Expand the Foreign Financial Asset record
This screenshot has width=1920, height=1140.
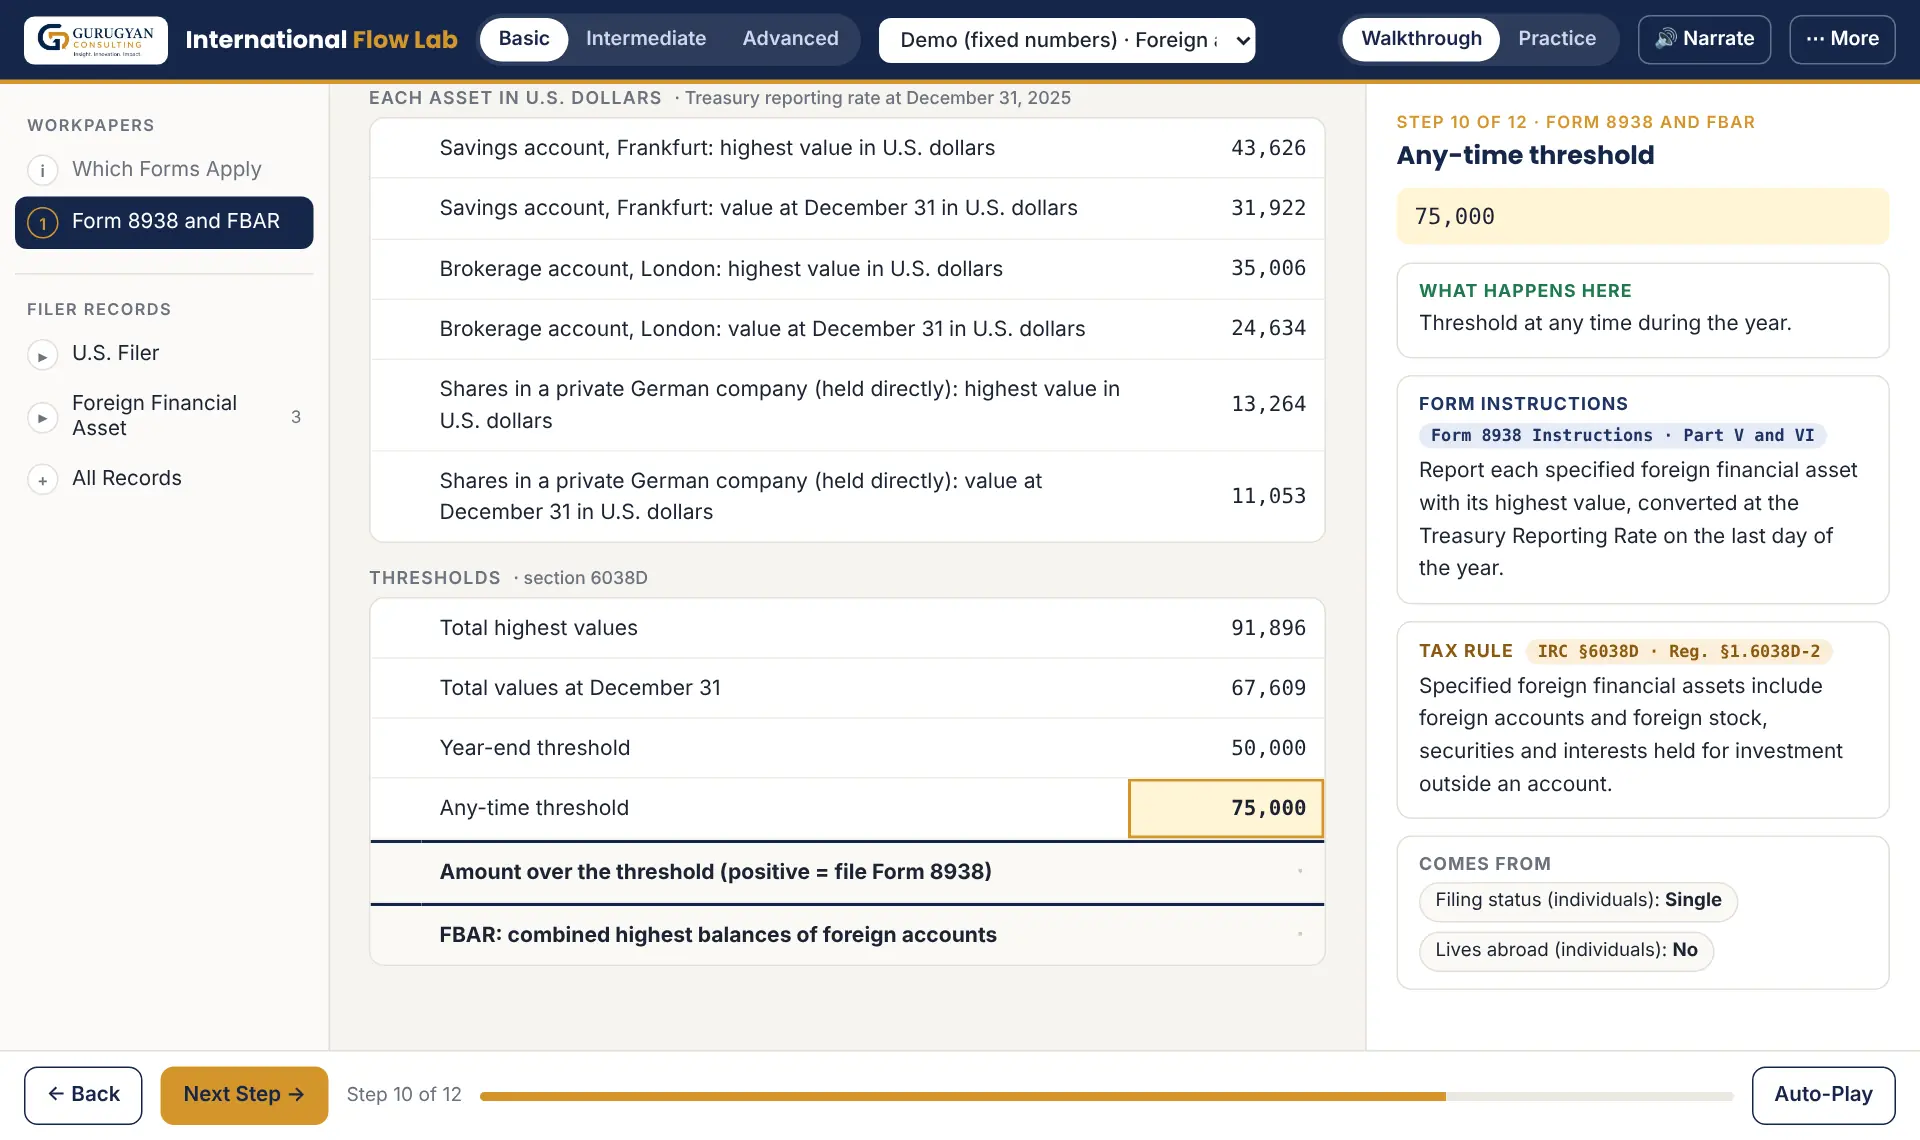(42, 417)
